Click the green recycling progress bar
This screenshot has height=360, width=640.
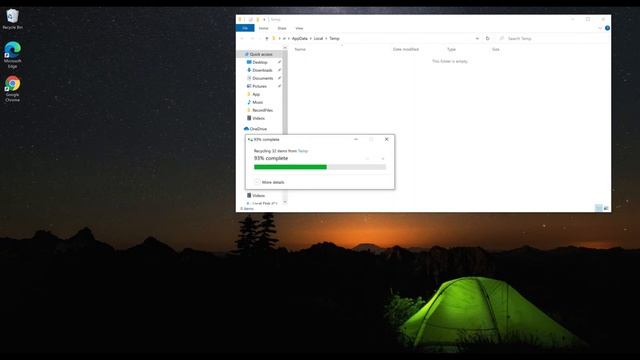coord(290,167)
